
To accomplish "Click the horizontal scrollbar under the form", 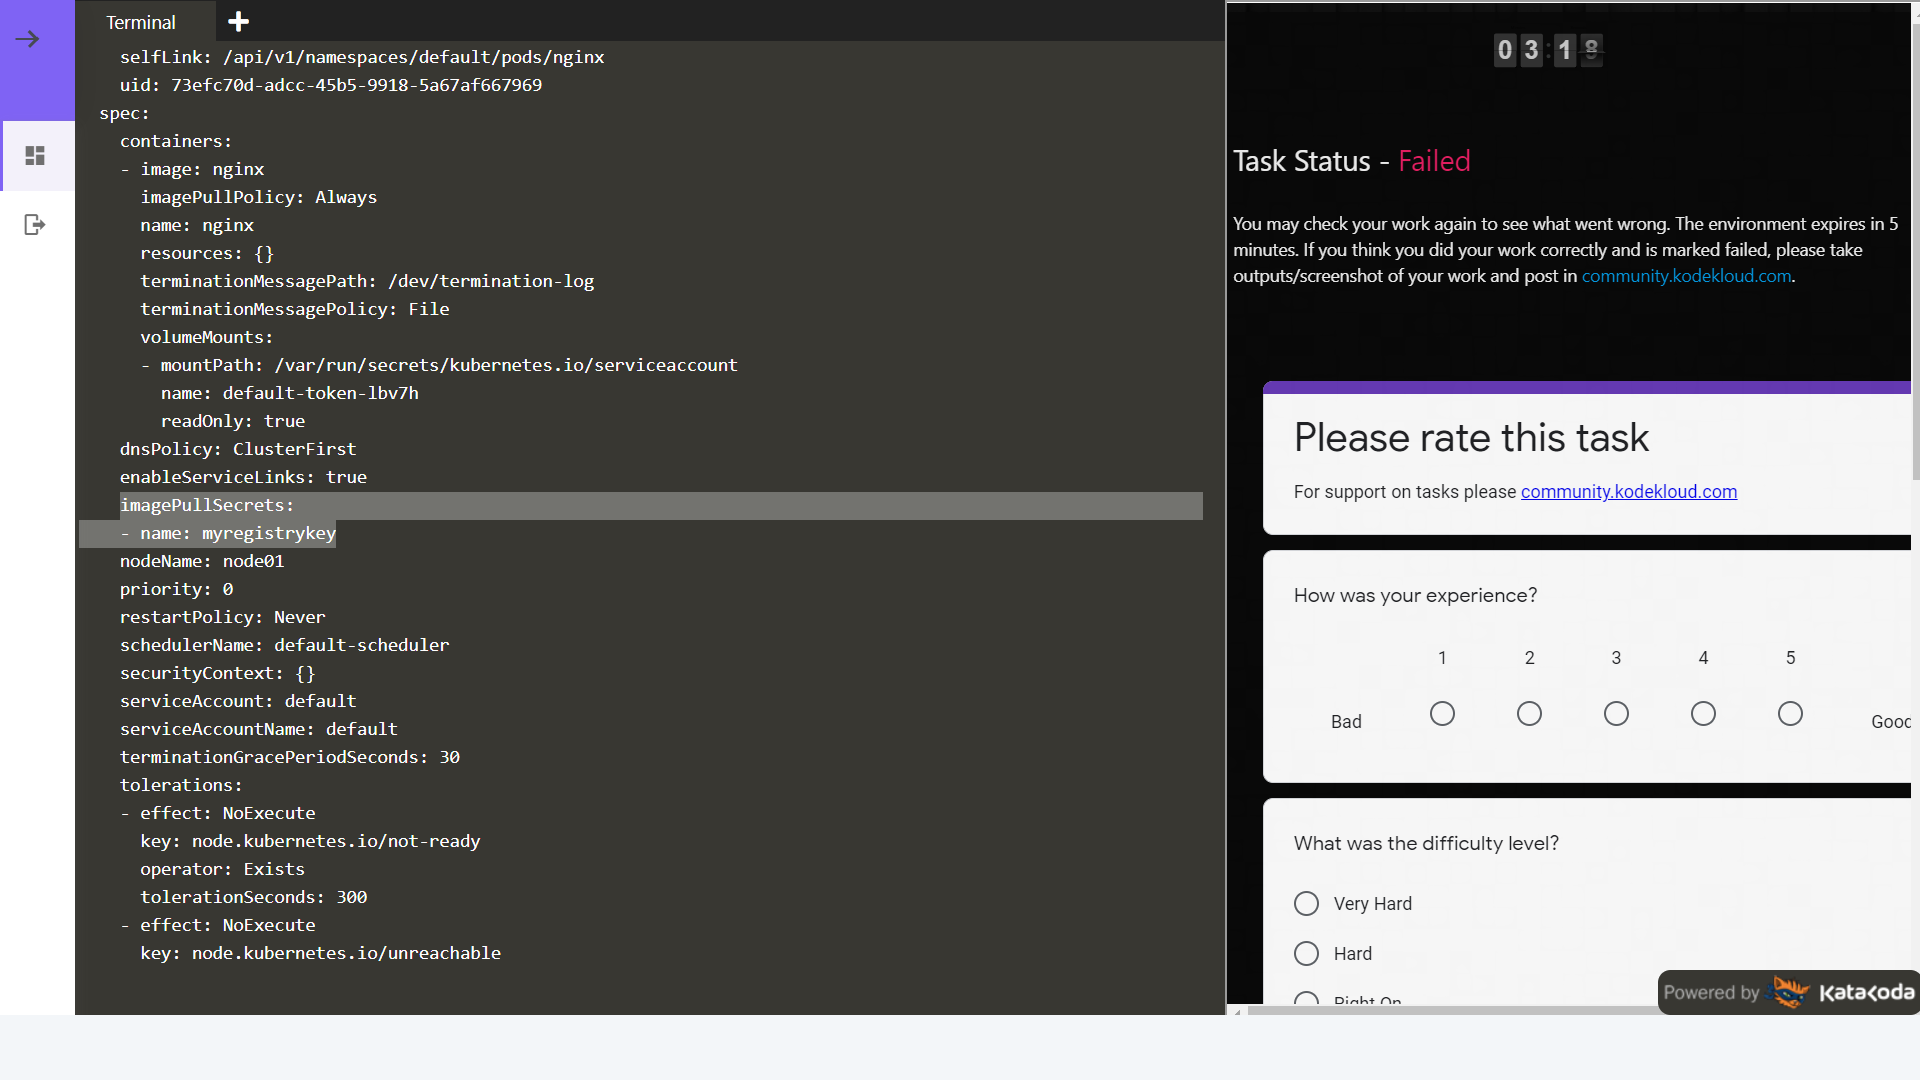I will 1450,1011.
